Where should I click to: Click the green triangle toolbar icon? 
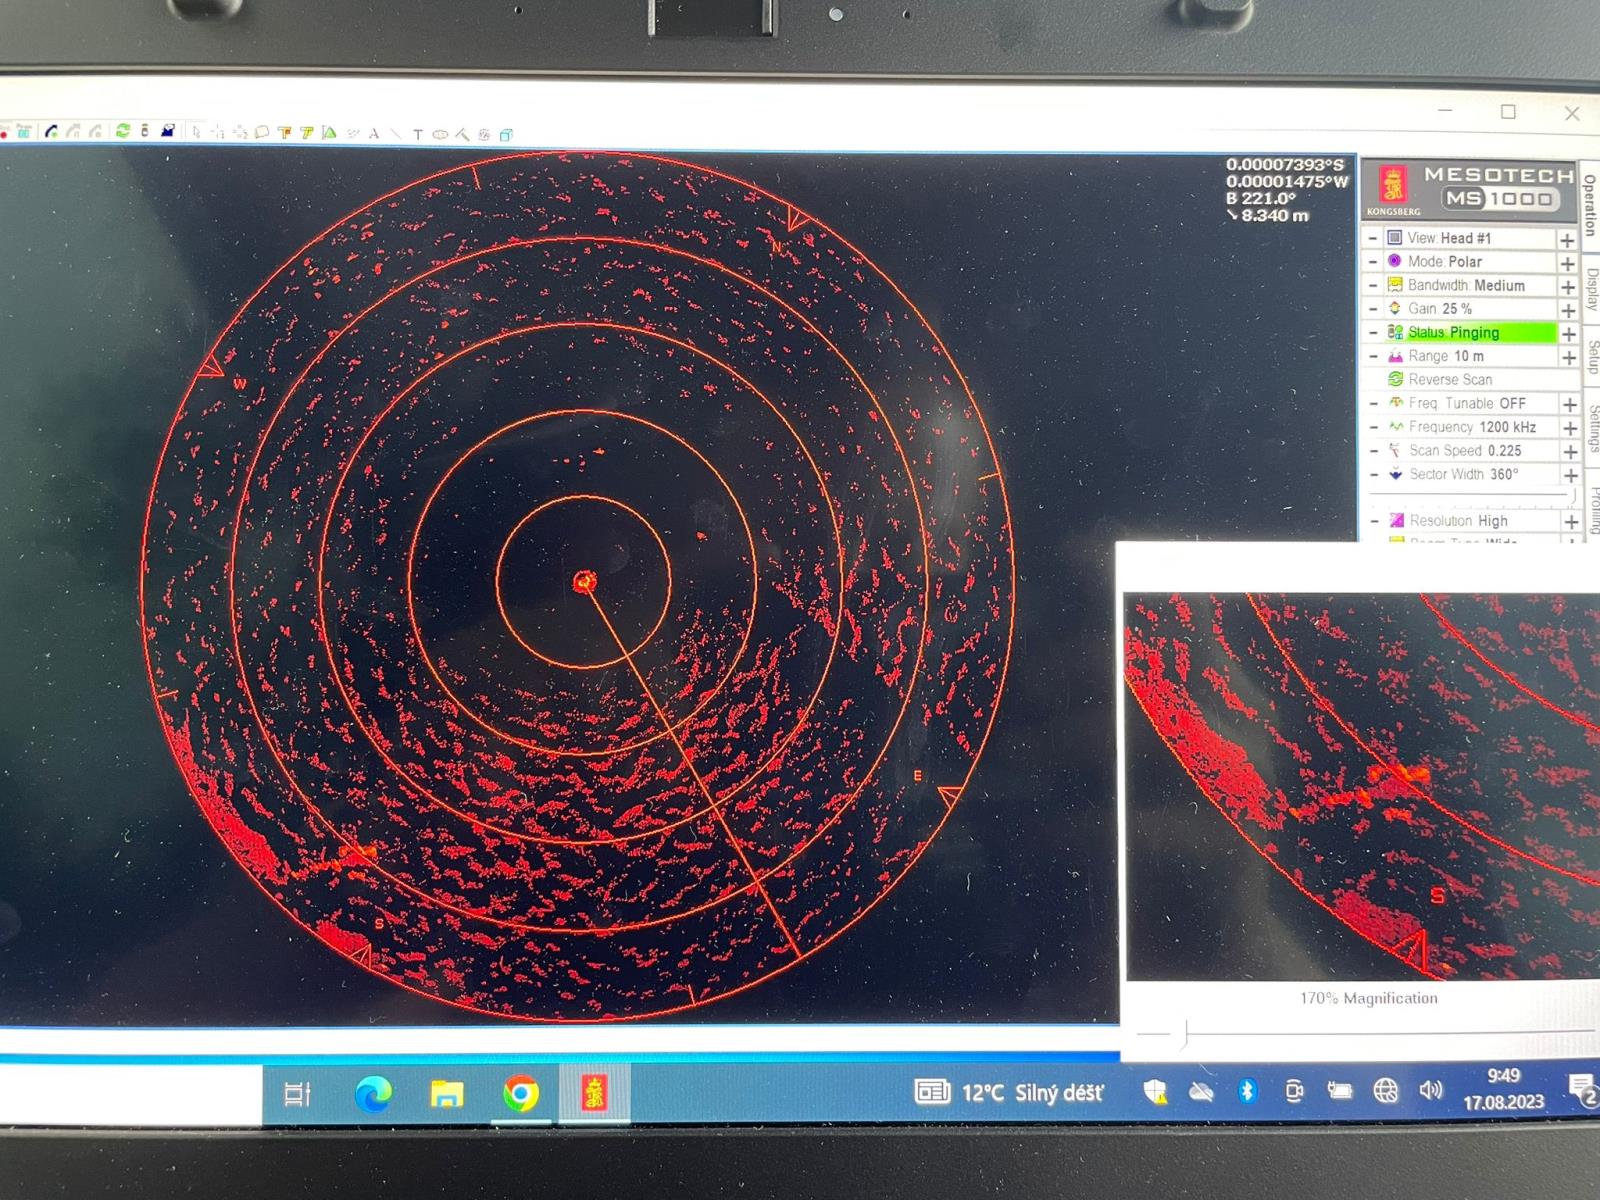tap(329, 132)
